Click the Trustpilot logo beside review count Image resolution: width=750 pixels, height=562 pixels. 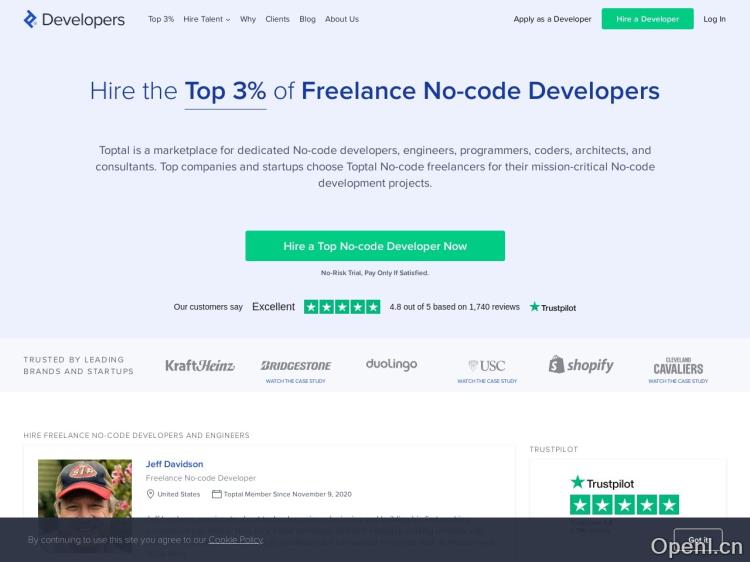point(552,307)
